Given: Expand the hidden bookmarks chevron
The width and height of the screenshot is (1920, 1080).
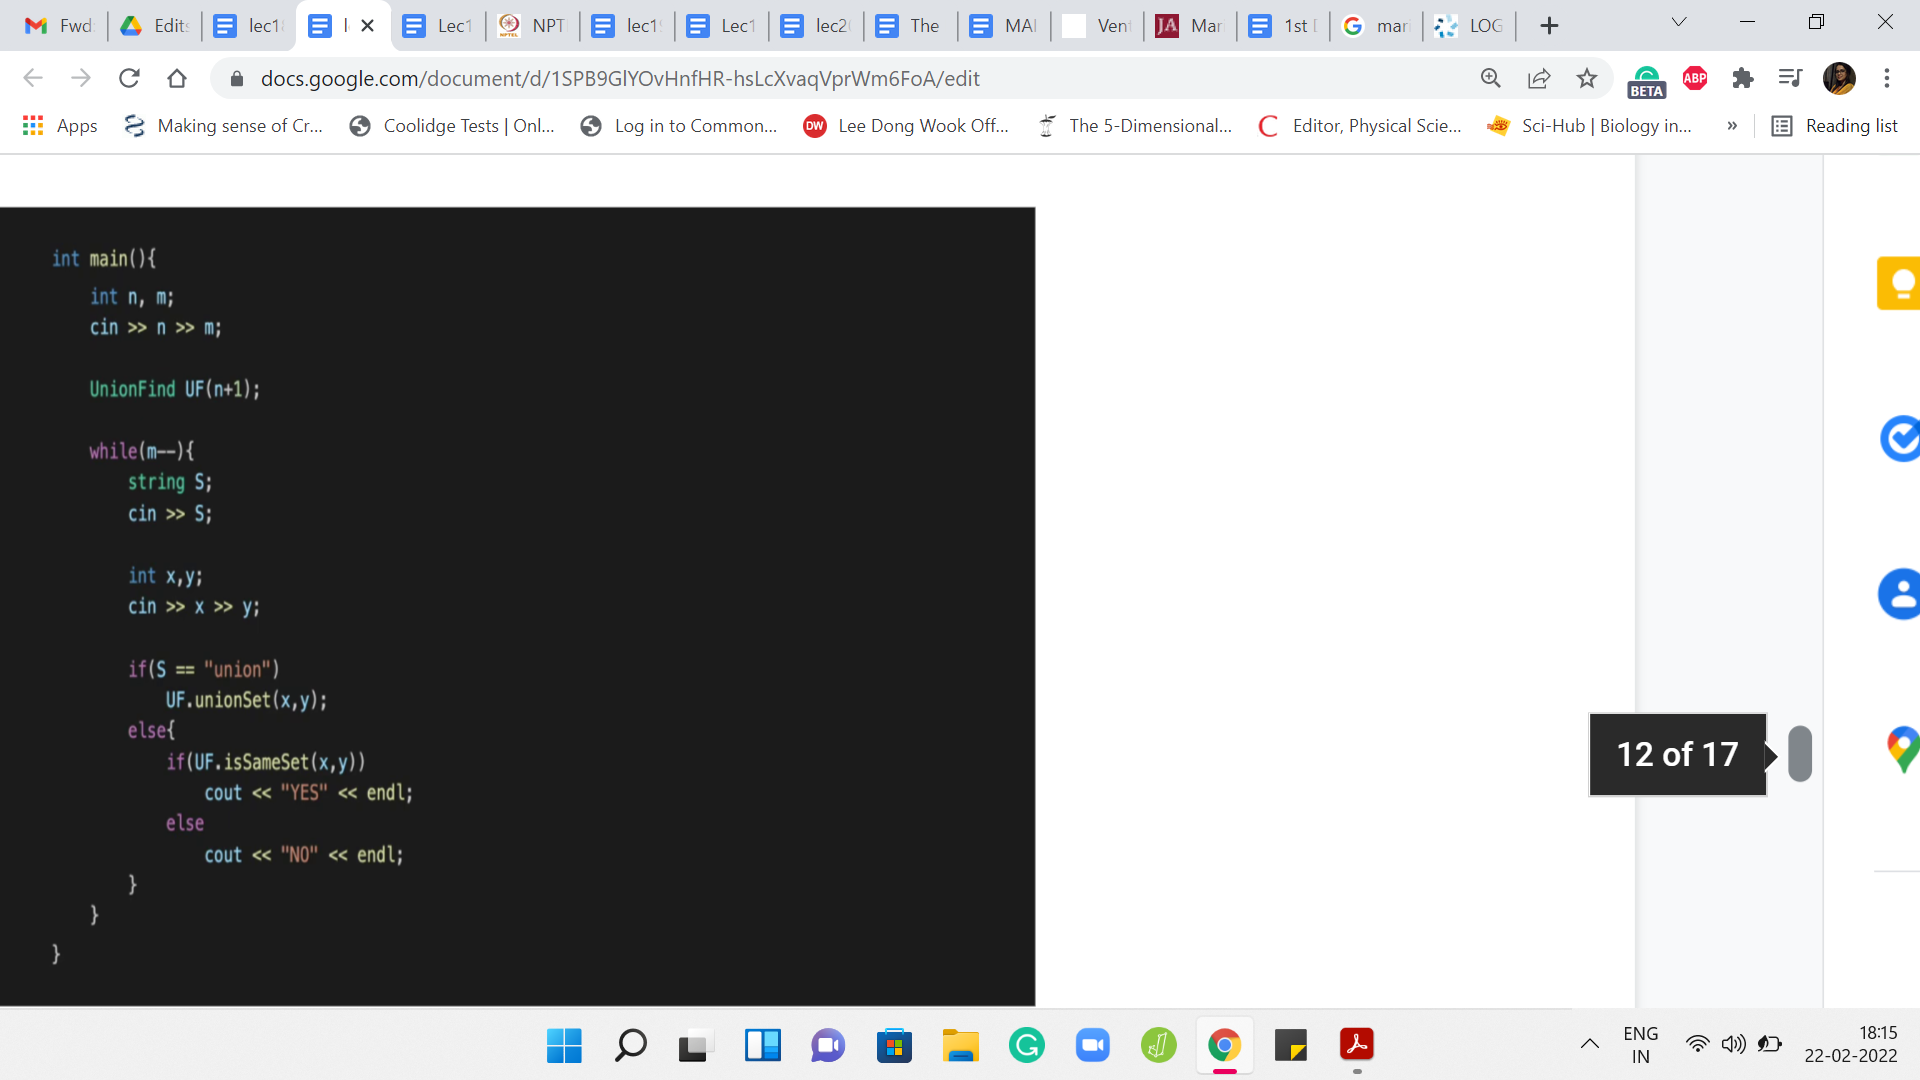Looking at the screenshot, I should pos(1732,126).
